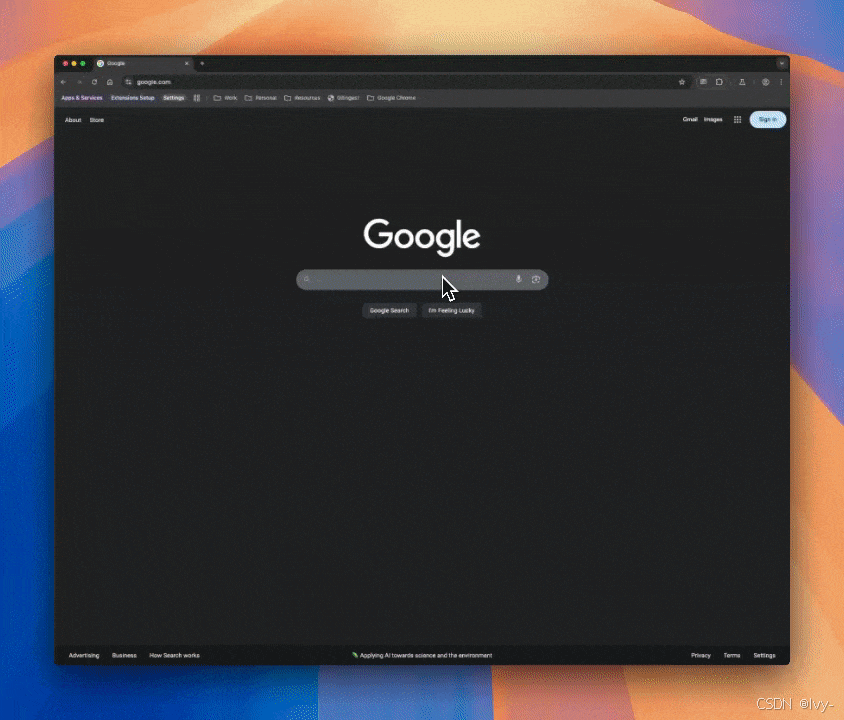This screenshot has height=720, width=844.
Task: Open the Terms footer link
Action: click(732, 655)
